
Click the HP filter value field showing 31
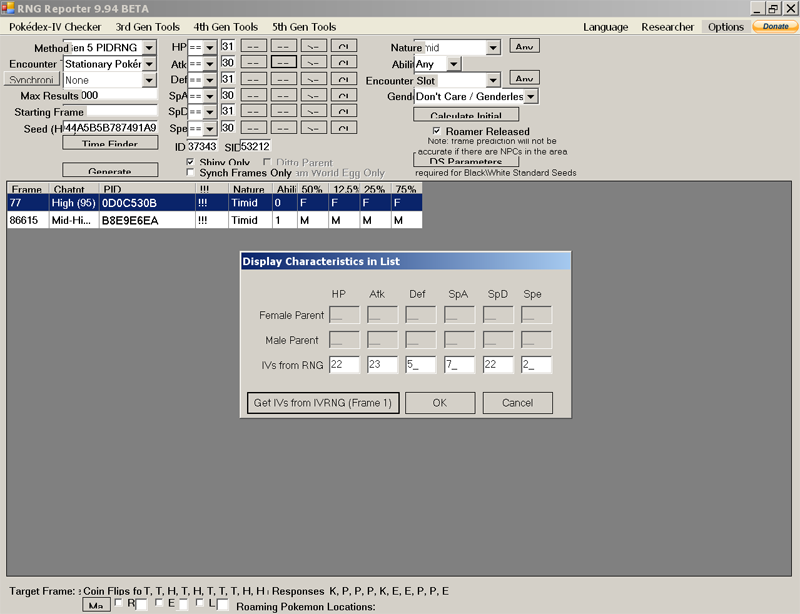click(x=228, y=46)
